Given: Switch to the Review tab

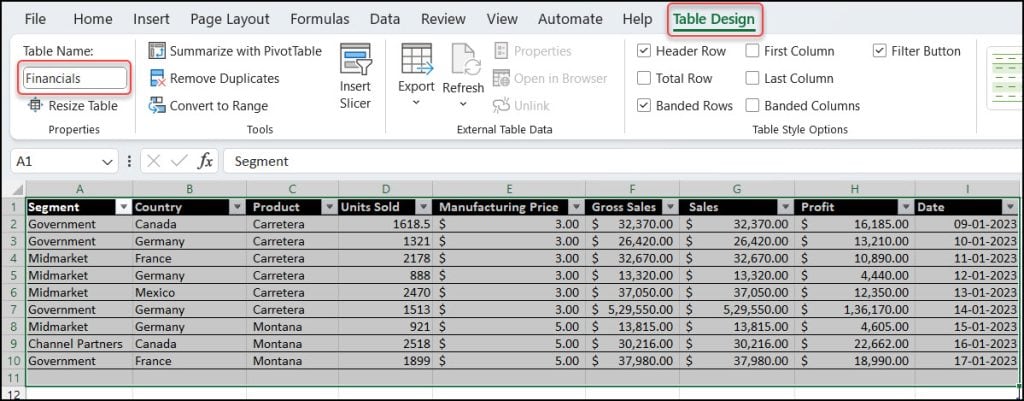Looking at the screenshot, I should click(x=443, y=19).
